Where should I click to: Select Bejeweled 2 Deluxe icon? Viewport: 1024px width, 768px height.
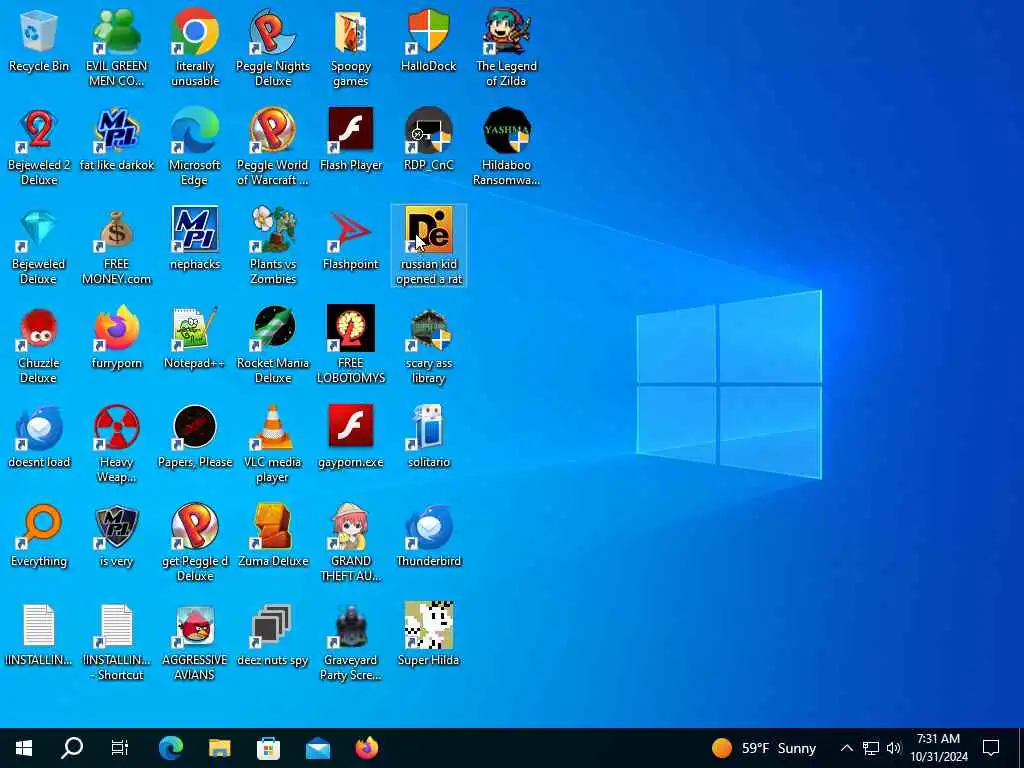point(39,131)
